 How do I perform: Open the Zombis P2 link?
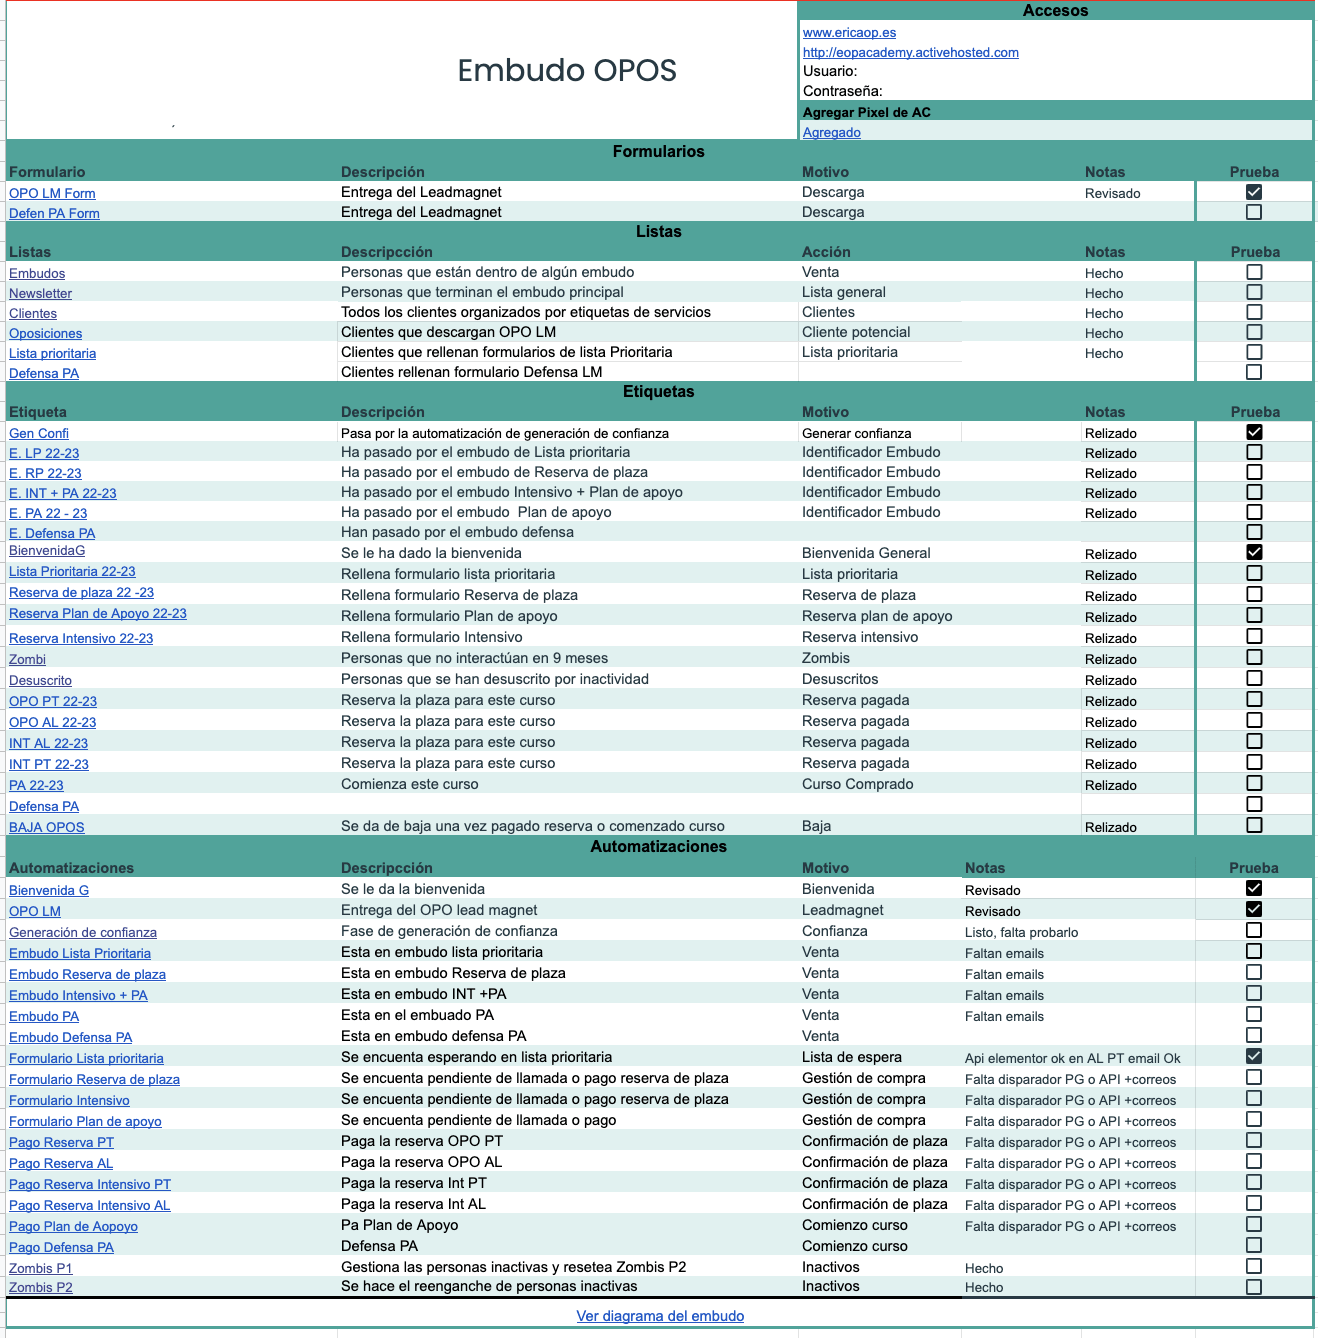(41, 1287)
